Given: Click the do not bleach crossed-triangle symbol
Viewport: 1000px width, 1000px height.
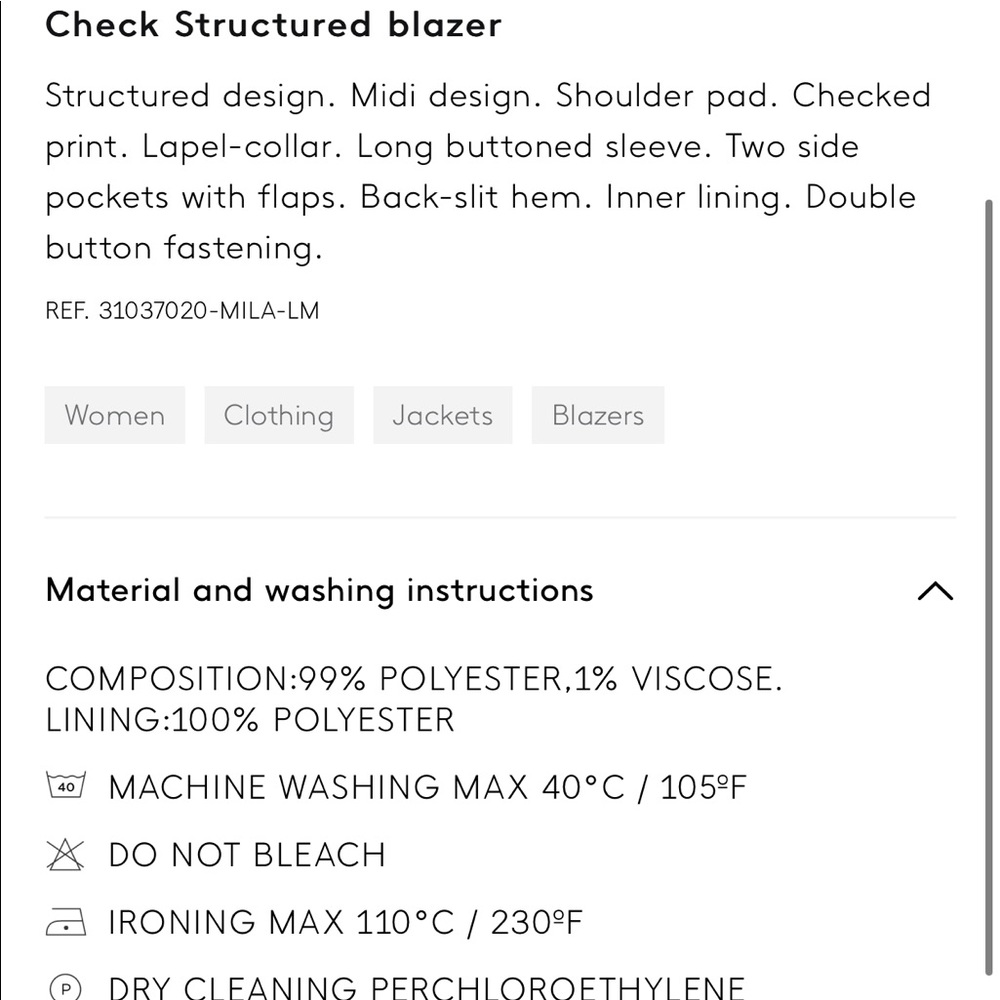Looking at the screenshot, I should 66,855.
